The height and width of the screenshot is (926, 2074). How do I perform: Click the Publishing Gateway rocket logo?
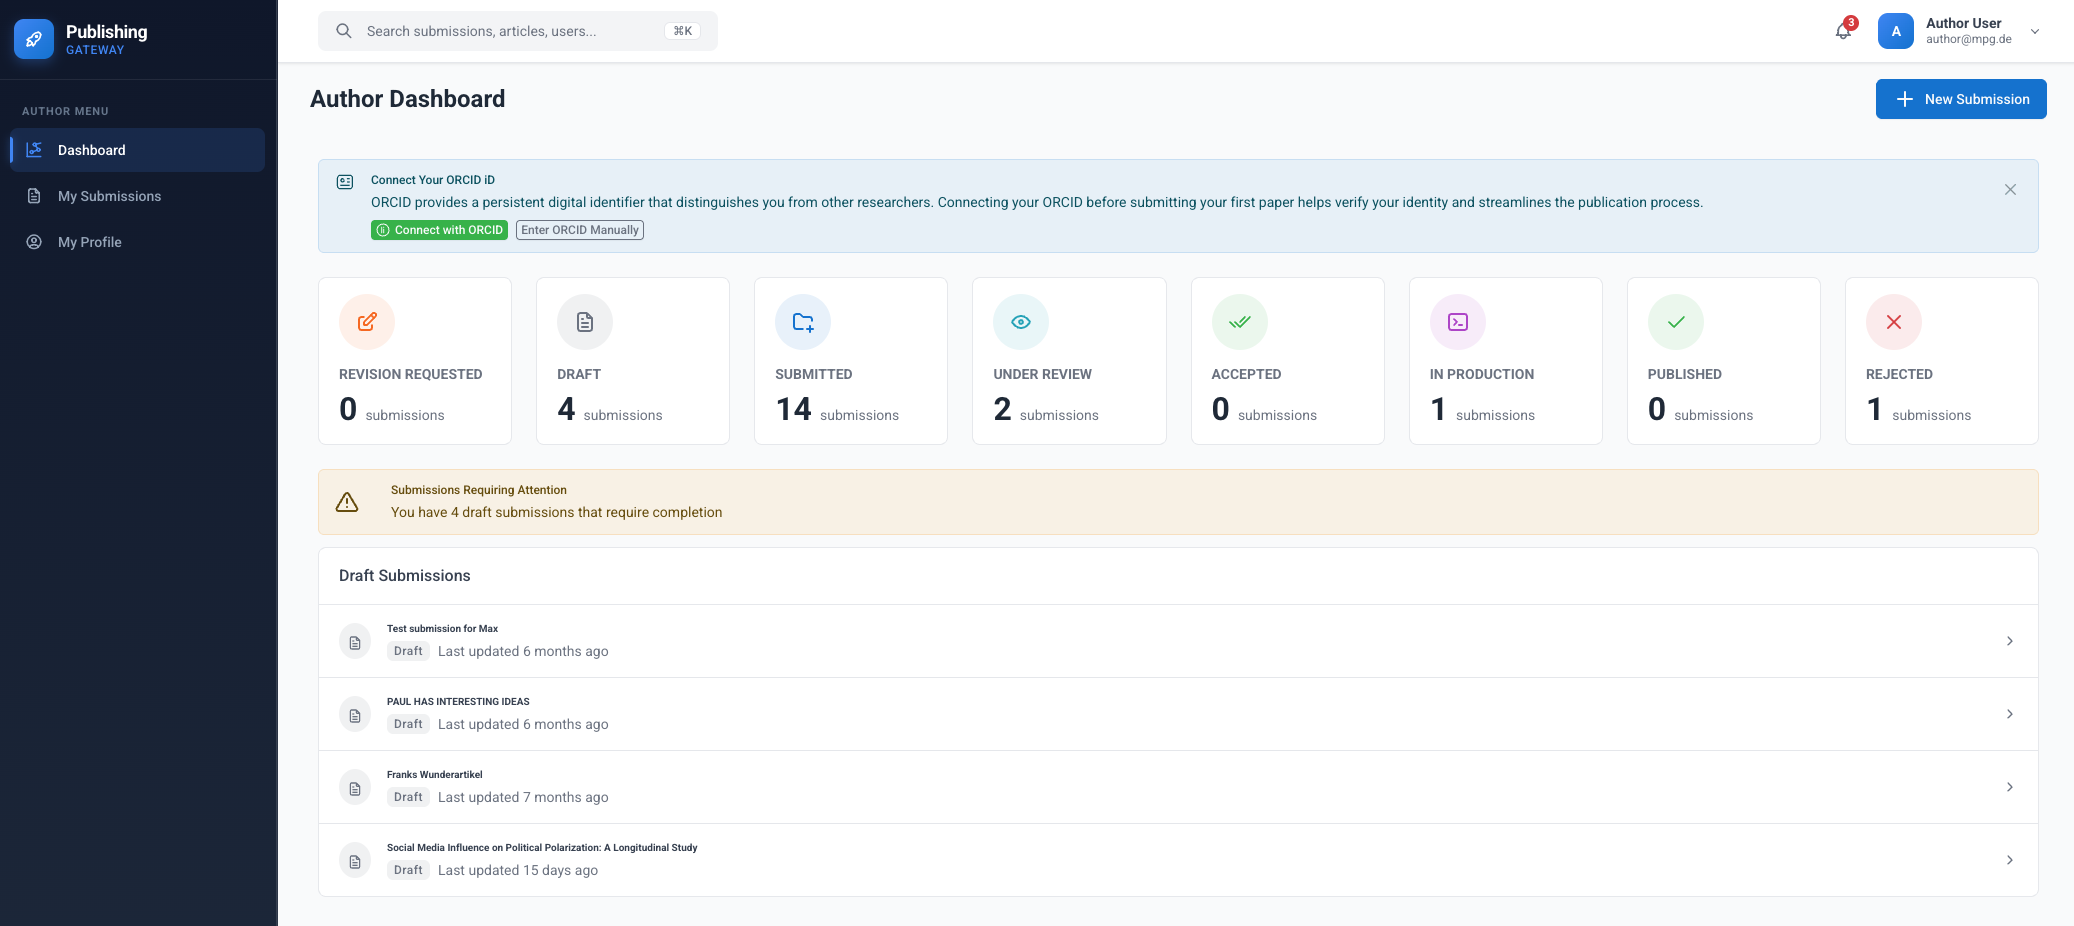pyautogui.click(x=34, y=39)
